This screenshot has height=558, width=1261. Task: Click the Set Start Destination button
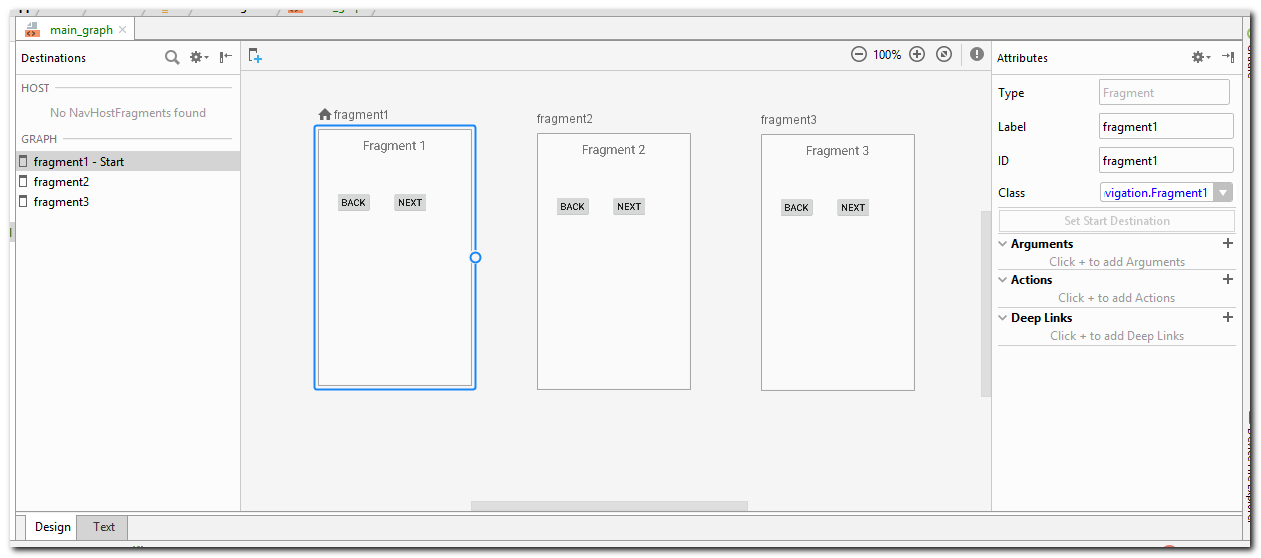[1116, 221]
